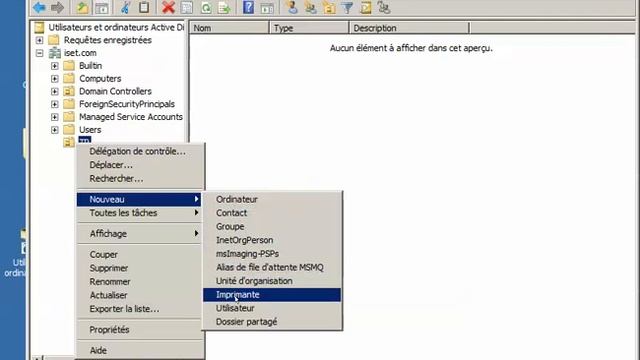Sort by the Nom column header

click(x=229, y=28)
